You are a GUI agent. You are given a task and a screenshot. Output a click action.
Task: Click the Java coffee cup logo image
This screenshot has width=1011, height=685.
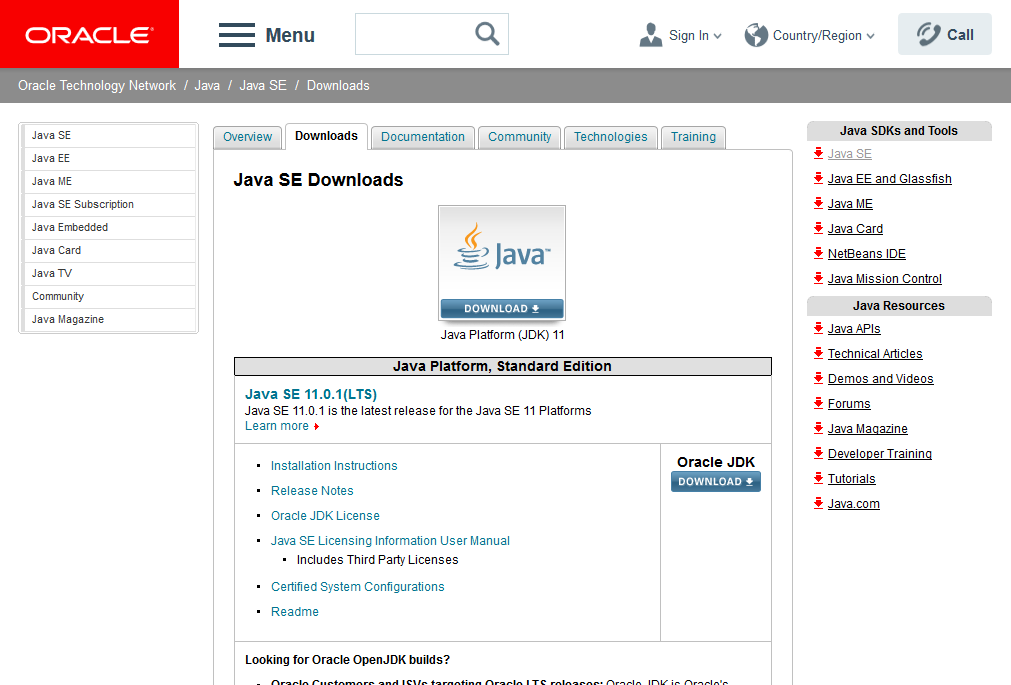(501, 250)
